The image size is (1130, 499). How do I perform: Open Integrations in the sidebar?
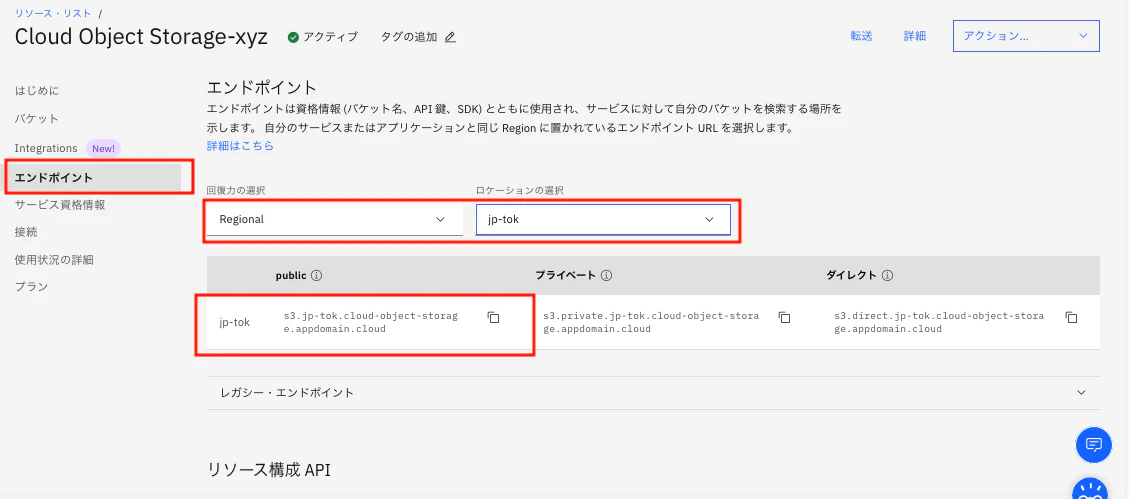46,148
